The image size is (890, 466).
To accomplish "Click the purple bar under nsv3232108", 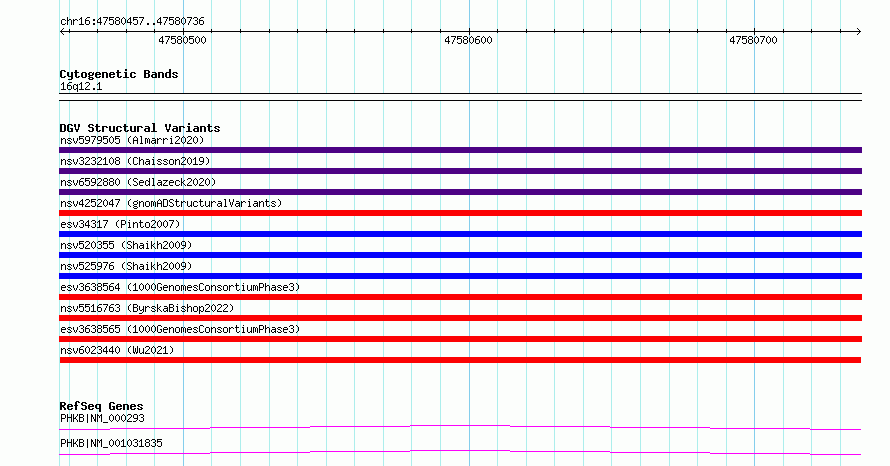I will 460,171.
